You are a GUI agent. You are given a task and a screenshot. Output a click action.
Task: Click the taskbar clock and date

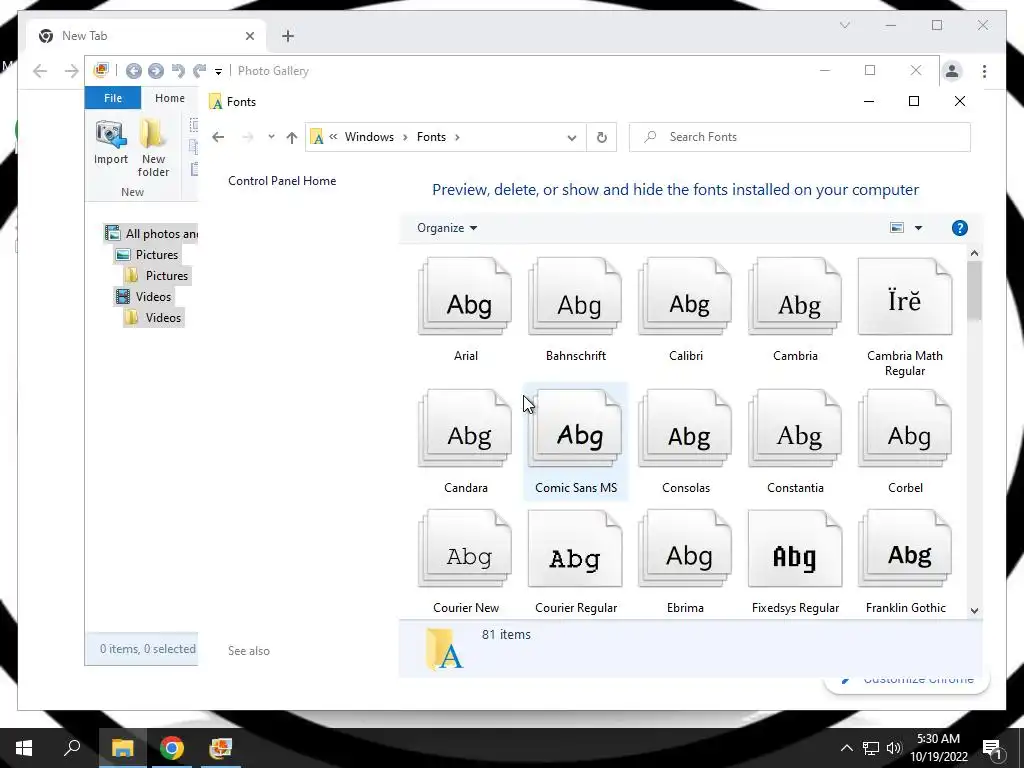(938, 748)
